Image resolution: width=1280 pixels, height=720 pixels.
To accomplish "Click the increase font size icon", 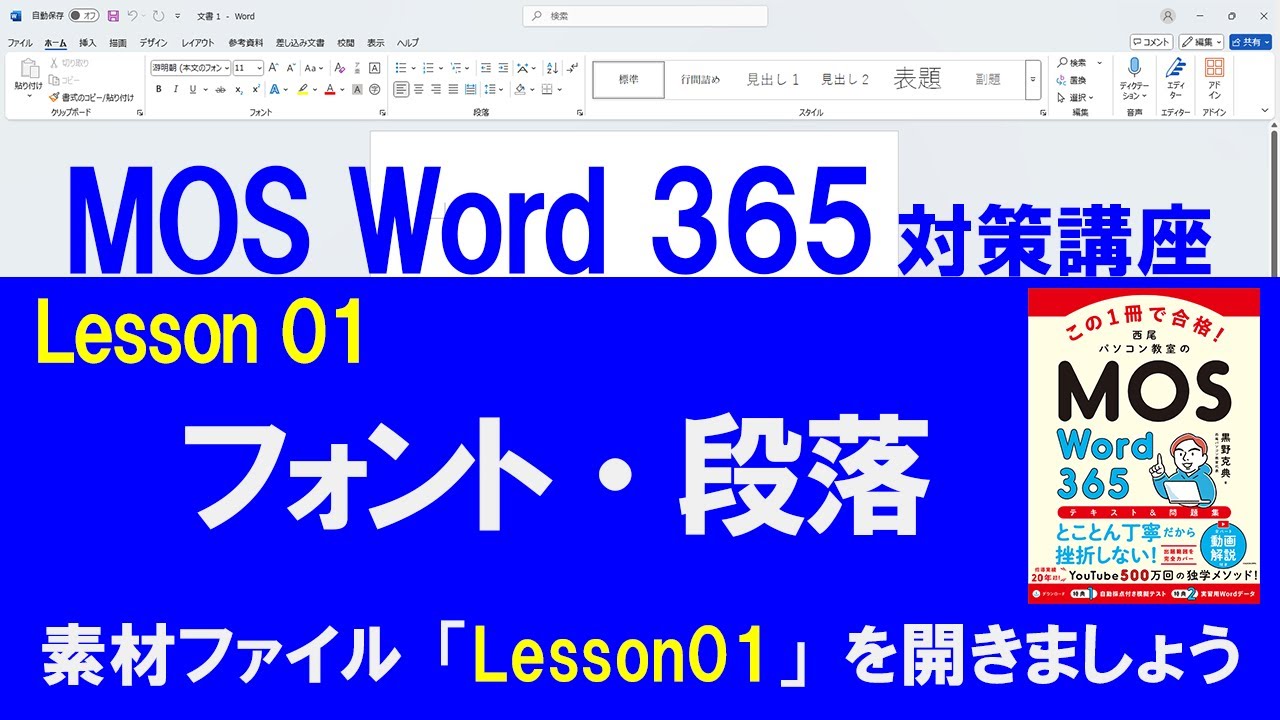I will tap(274, 68).
